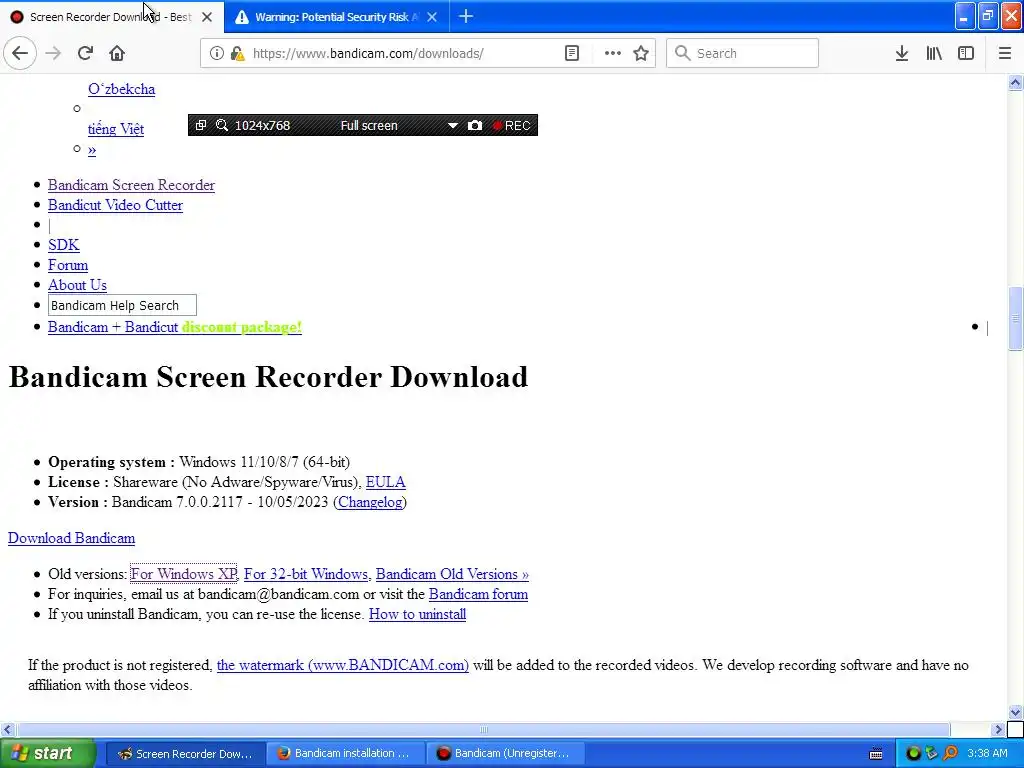
Task: Click the Download Bandicam link
Action: [71, 539]
